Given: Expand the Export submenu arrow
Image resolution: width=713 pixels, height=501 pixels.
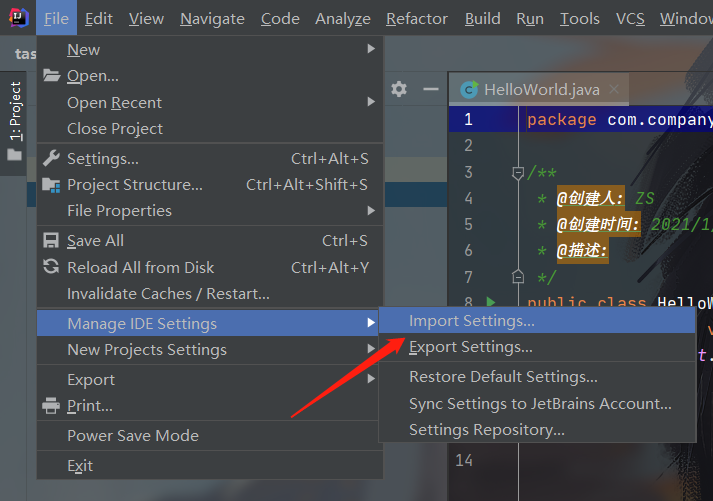Looking at the screenshot, I should (371, 378).
